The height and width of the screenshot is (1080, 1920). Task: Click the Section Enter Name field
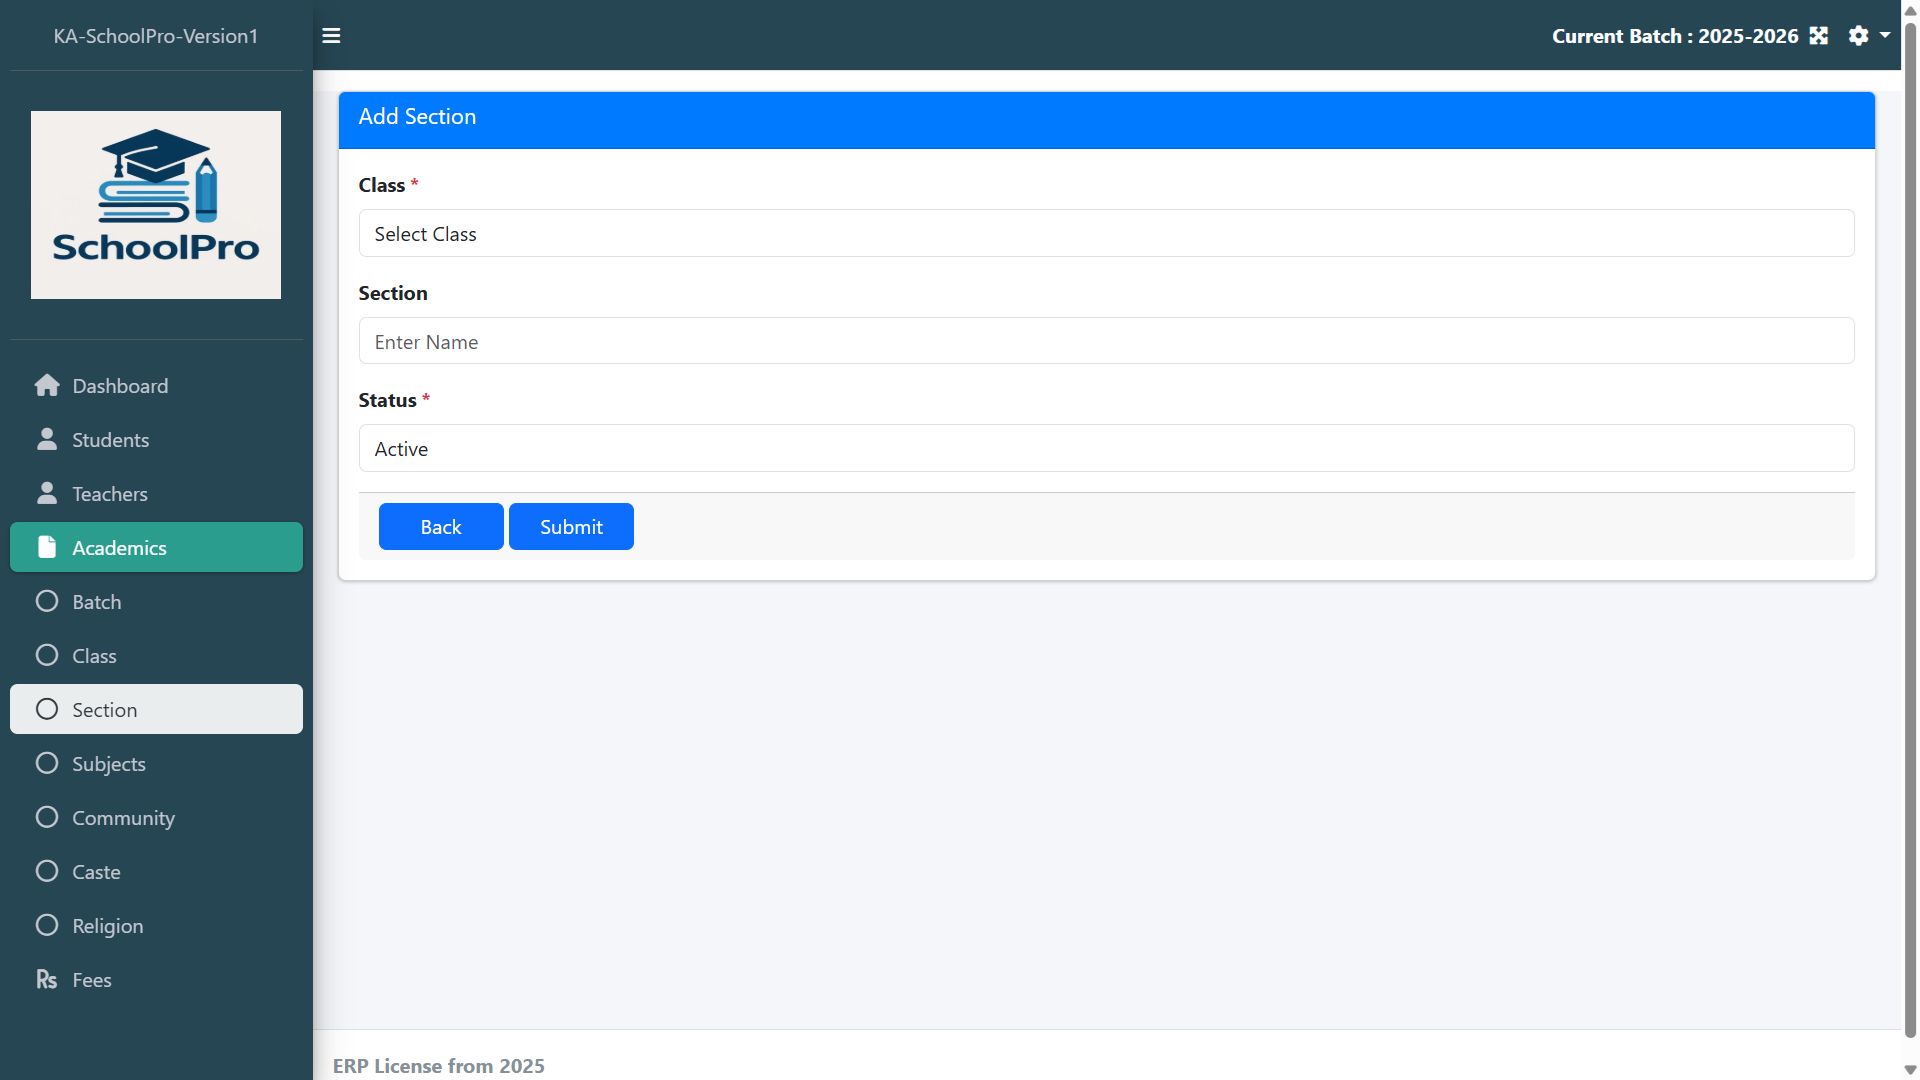tap(1106, 341)
